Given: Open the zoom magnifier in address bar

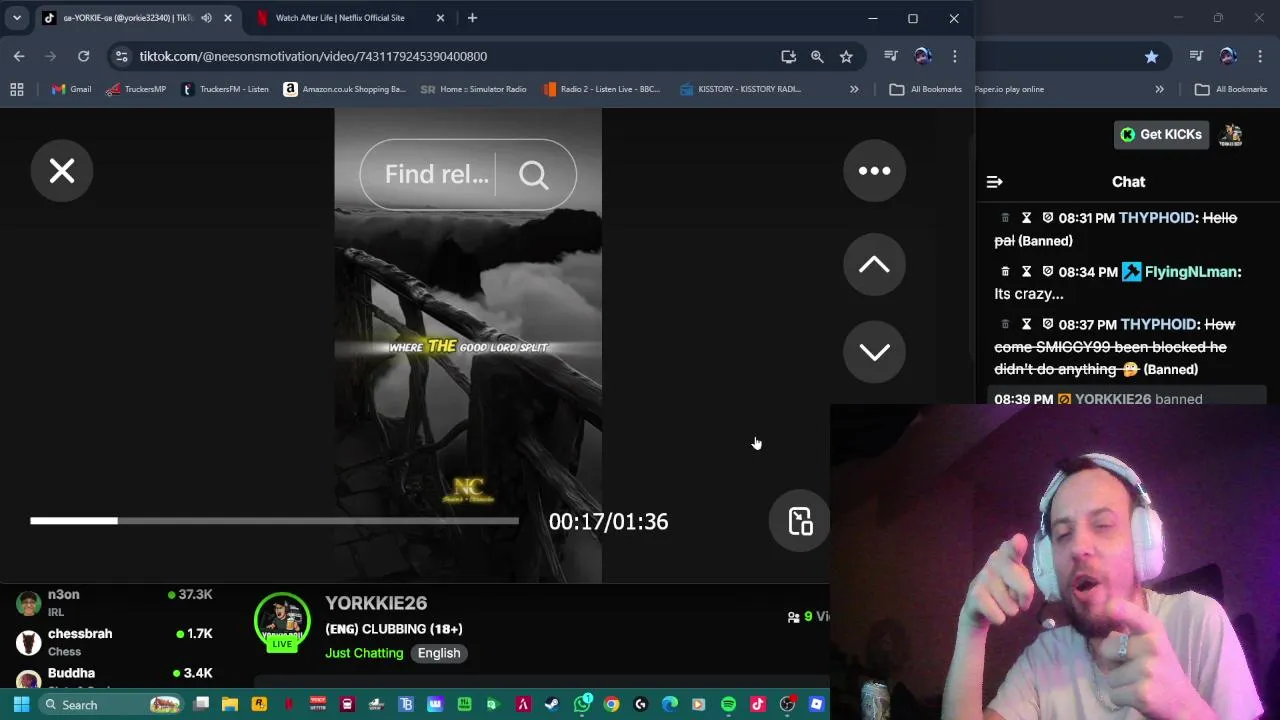Looking at the screenshot, I should pyautogui.click(x=817, y=57).
